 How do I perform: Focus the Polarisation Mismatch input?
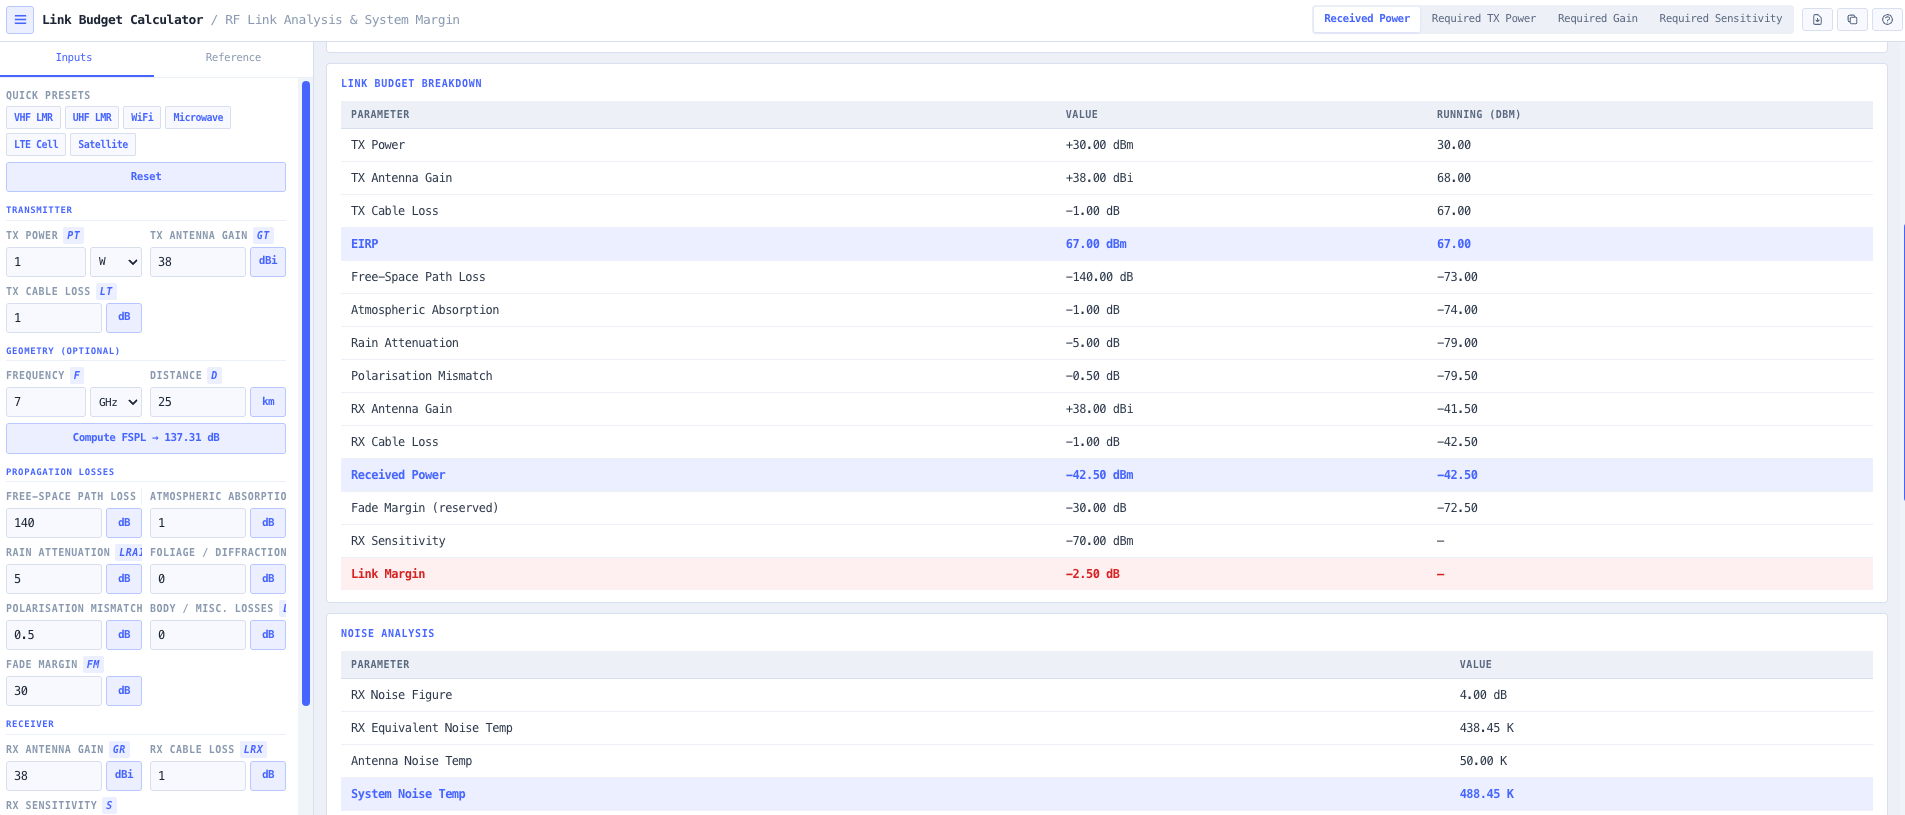click(54, 635)
